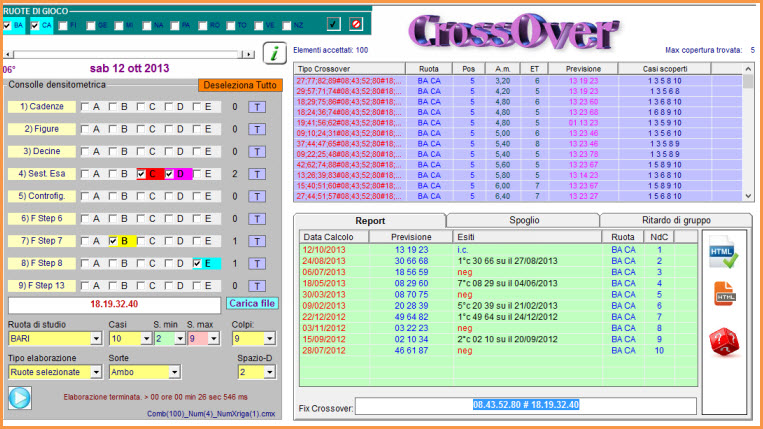
Task: Open Tipo elaborazione dropdown
Action: click(96, 372)
